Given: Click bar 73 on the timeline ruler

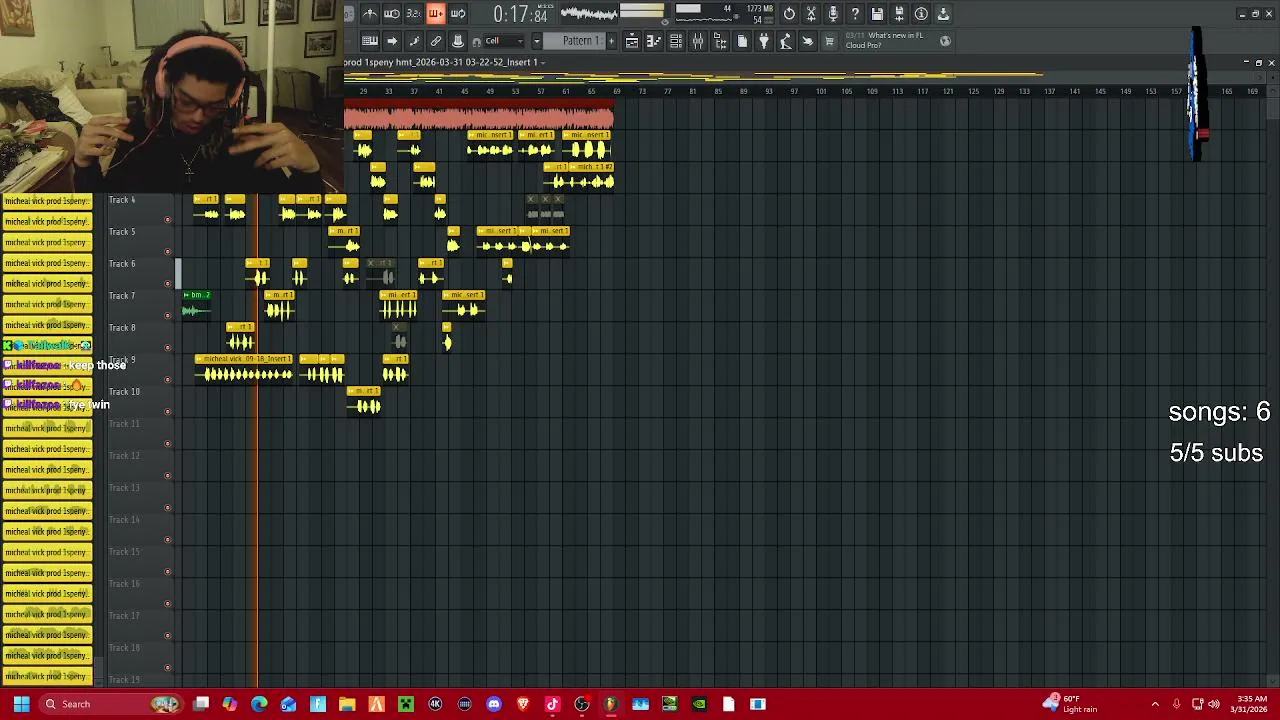Looking at the screenshot, I should (x=642, y=91).
